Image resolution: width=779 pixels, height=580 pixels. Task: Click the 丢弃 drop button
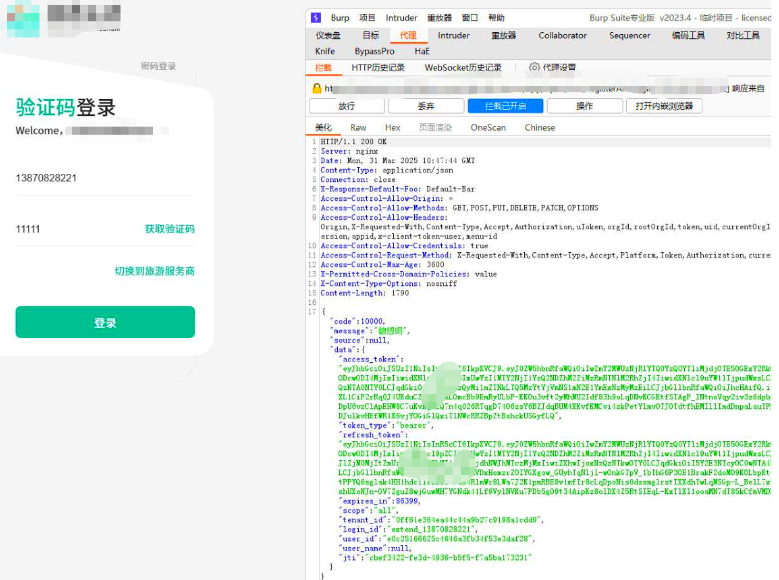click(x=426, y=106)
